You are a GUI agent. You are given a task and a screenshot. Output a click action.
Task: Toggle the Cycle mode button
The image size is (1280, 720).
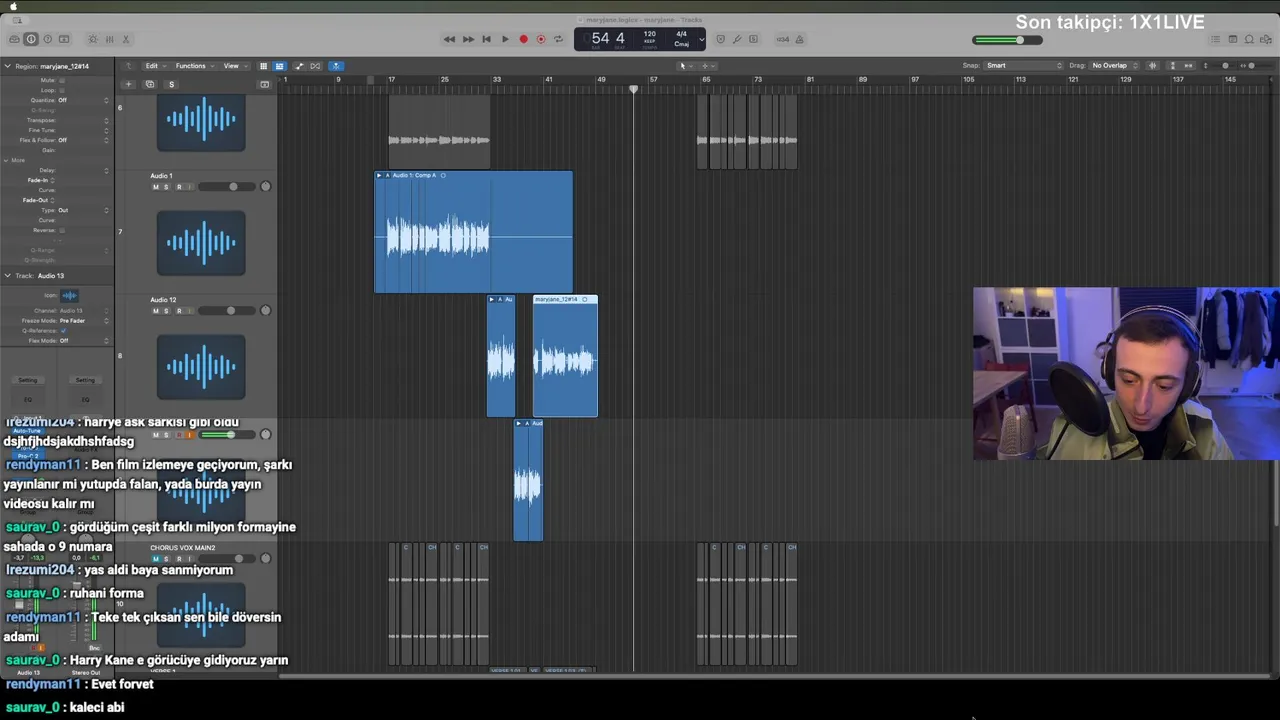point(558,39)
